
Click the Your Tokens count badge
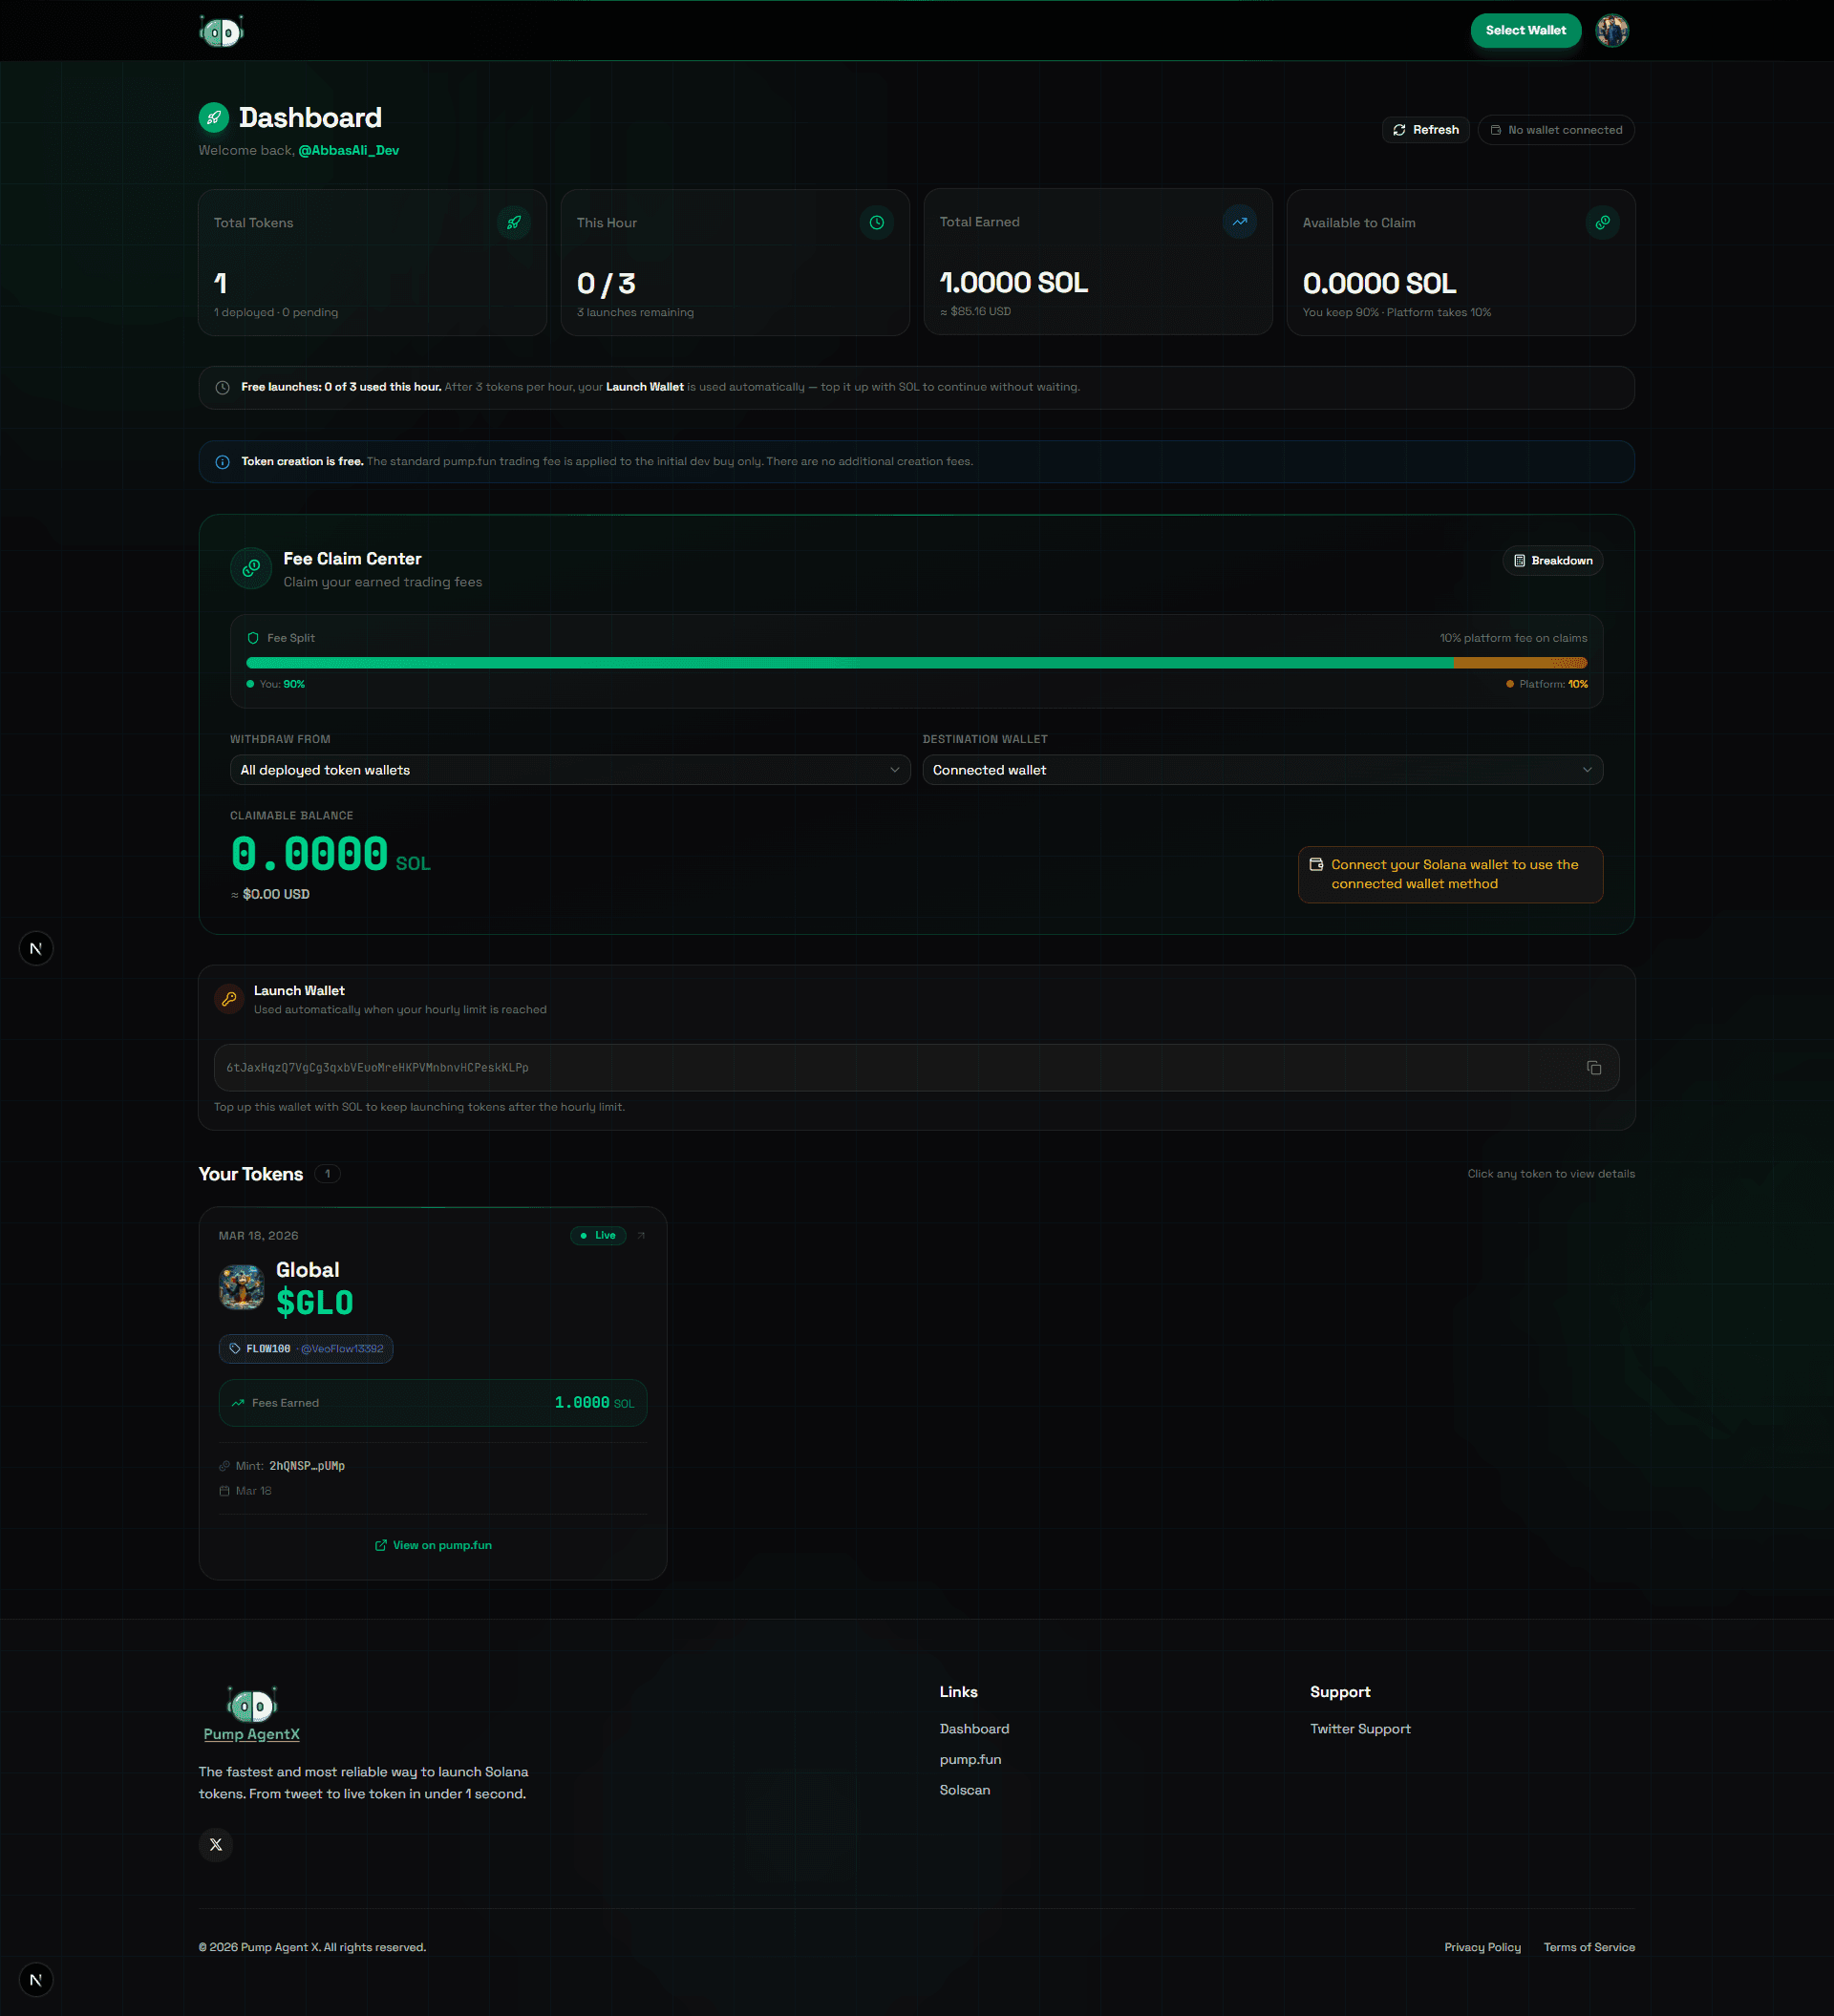coord(327,1174)
